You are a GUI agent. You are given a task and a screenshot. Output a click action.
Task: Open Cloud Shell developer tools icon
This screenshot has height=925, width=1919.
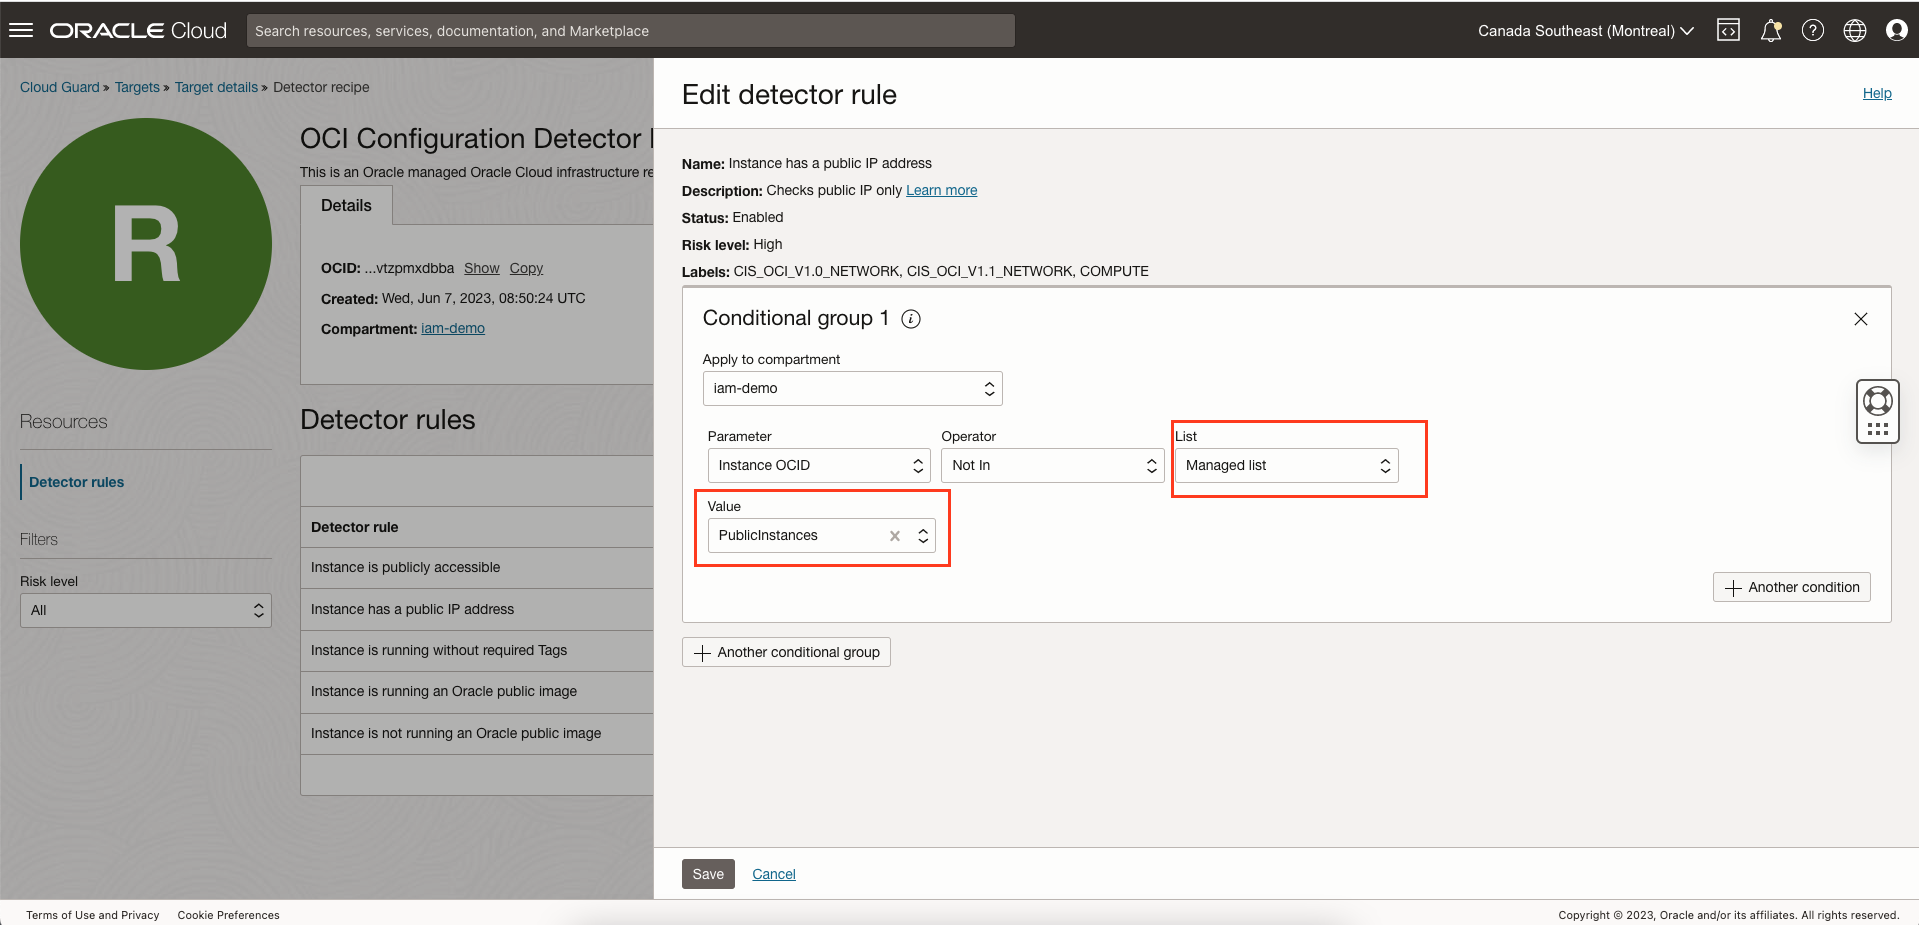click(1728, 30)
